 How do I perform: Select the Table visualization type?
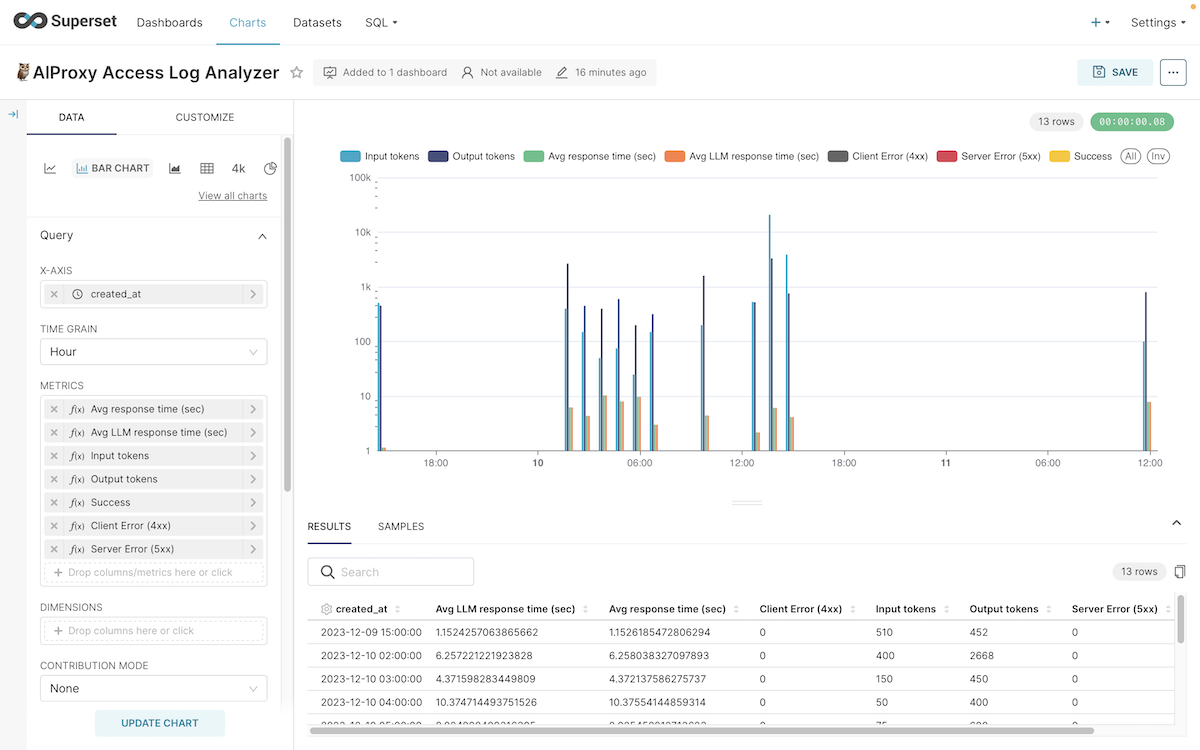coord(206,168)
